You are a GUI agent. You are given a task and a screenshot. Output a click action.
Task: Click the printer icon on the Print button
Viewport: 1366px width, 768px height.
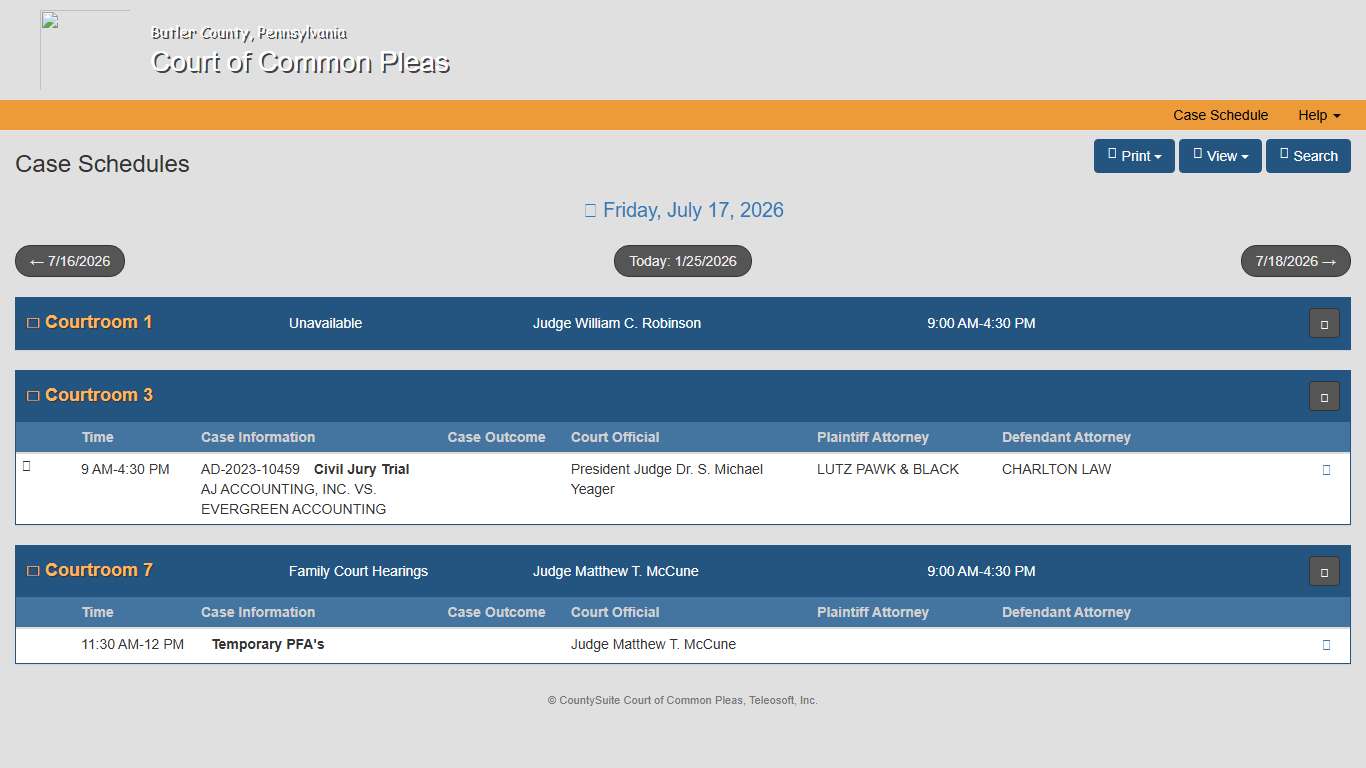pos(1112,156)
